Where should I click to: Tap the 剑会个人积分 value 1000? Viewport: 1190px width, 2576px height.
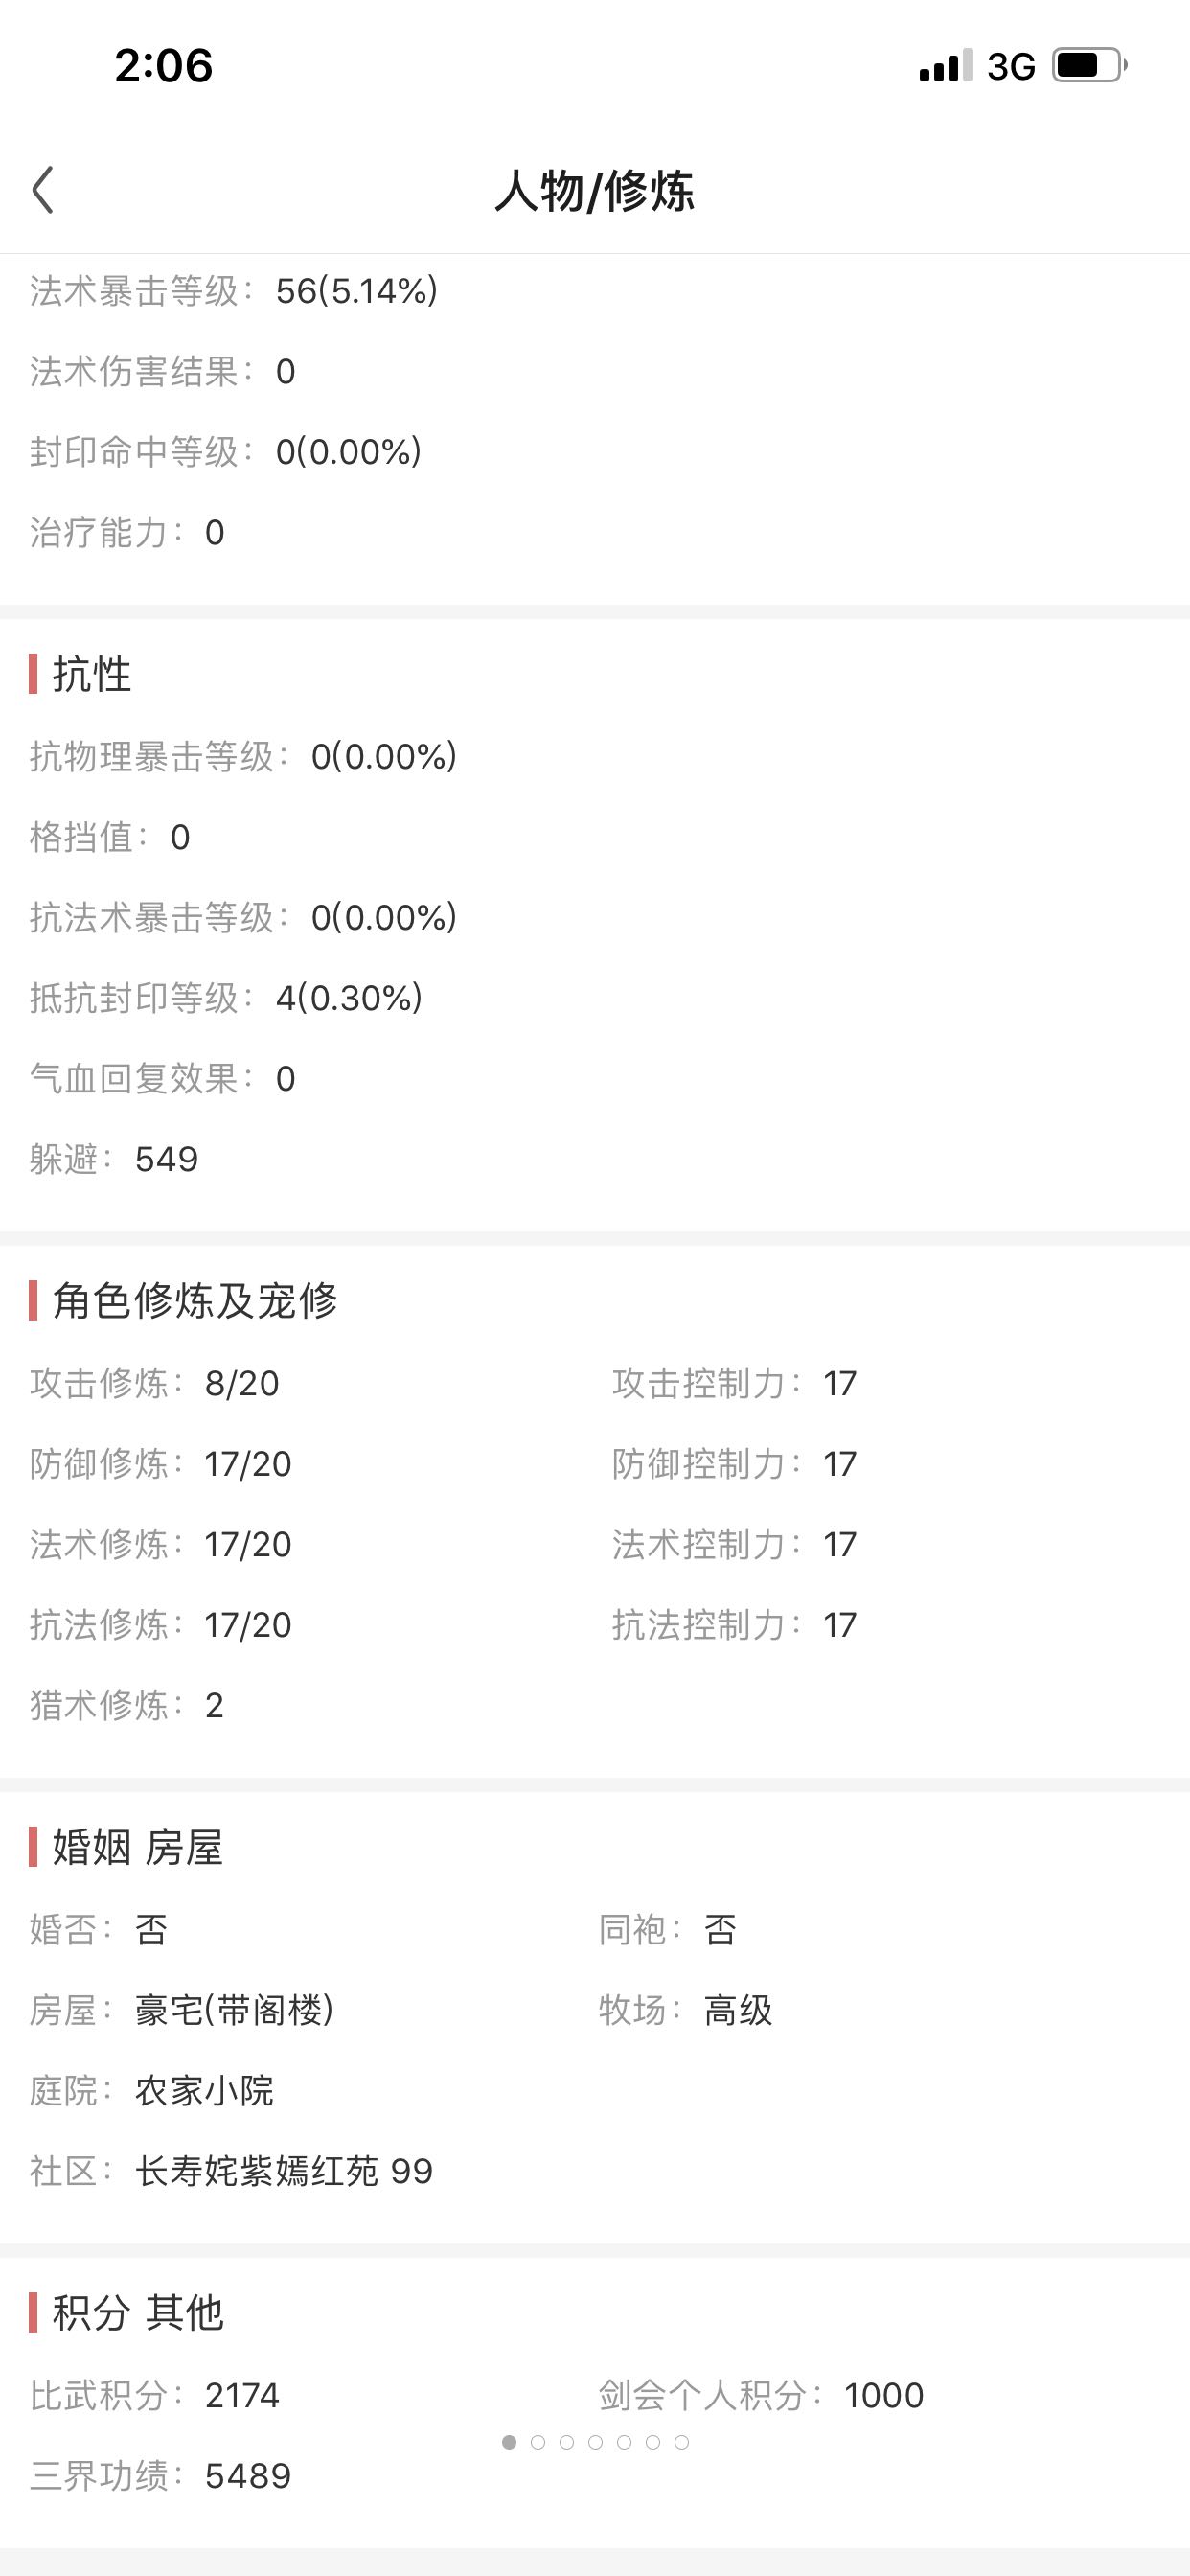coord(884,2395)
